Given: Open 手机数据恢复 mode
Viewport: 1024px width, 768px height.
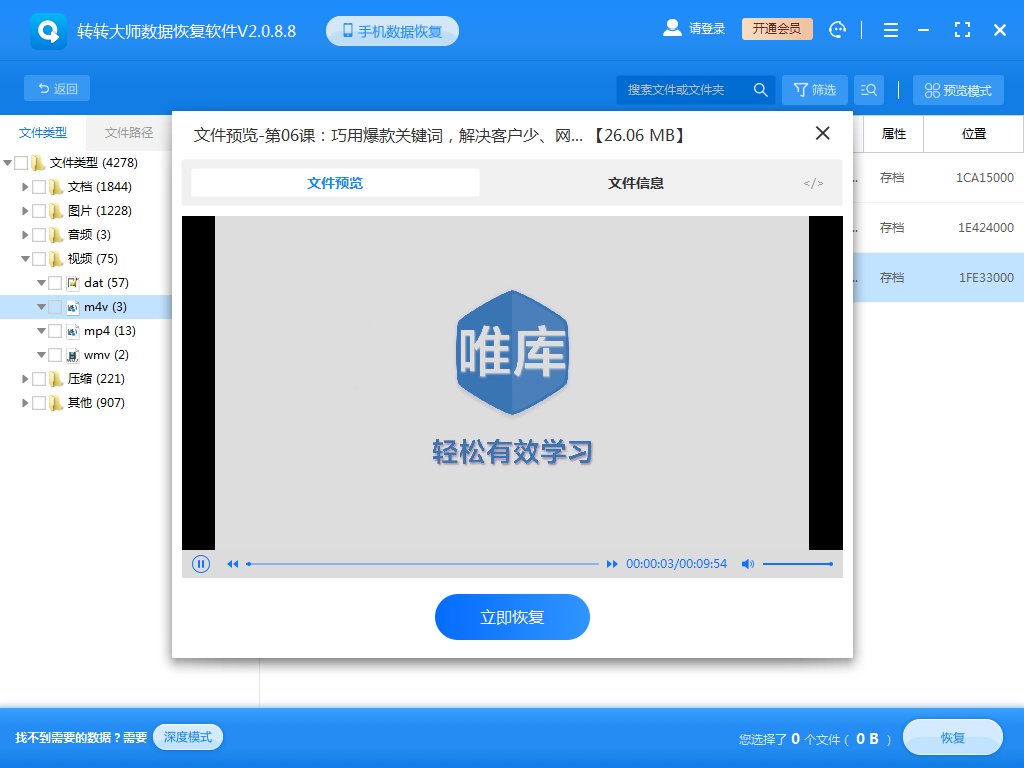Looking at the screenshot, I should click(x=392, y=31).
